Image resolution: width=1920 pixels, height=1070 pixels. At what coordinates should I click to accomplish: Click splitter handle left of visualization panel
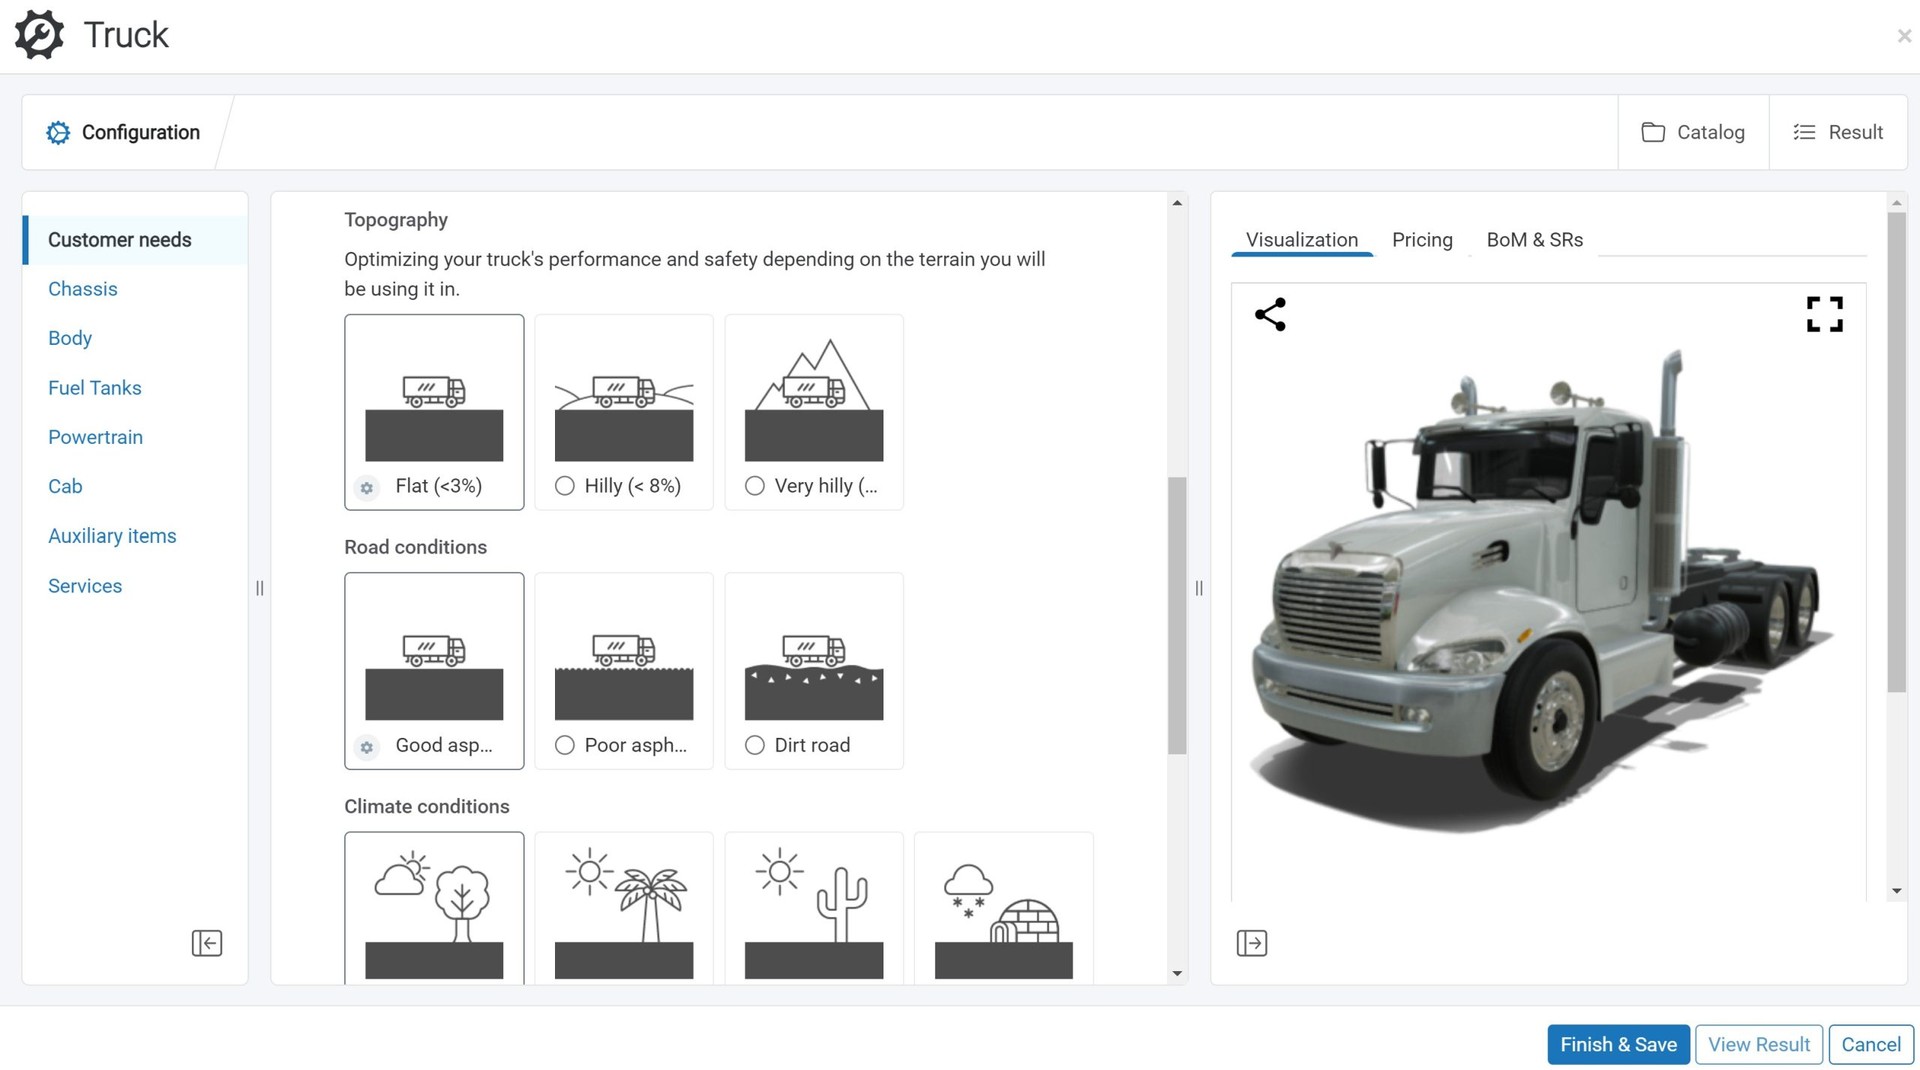[1199, 588]
